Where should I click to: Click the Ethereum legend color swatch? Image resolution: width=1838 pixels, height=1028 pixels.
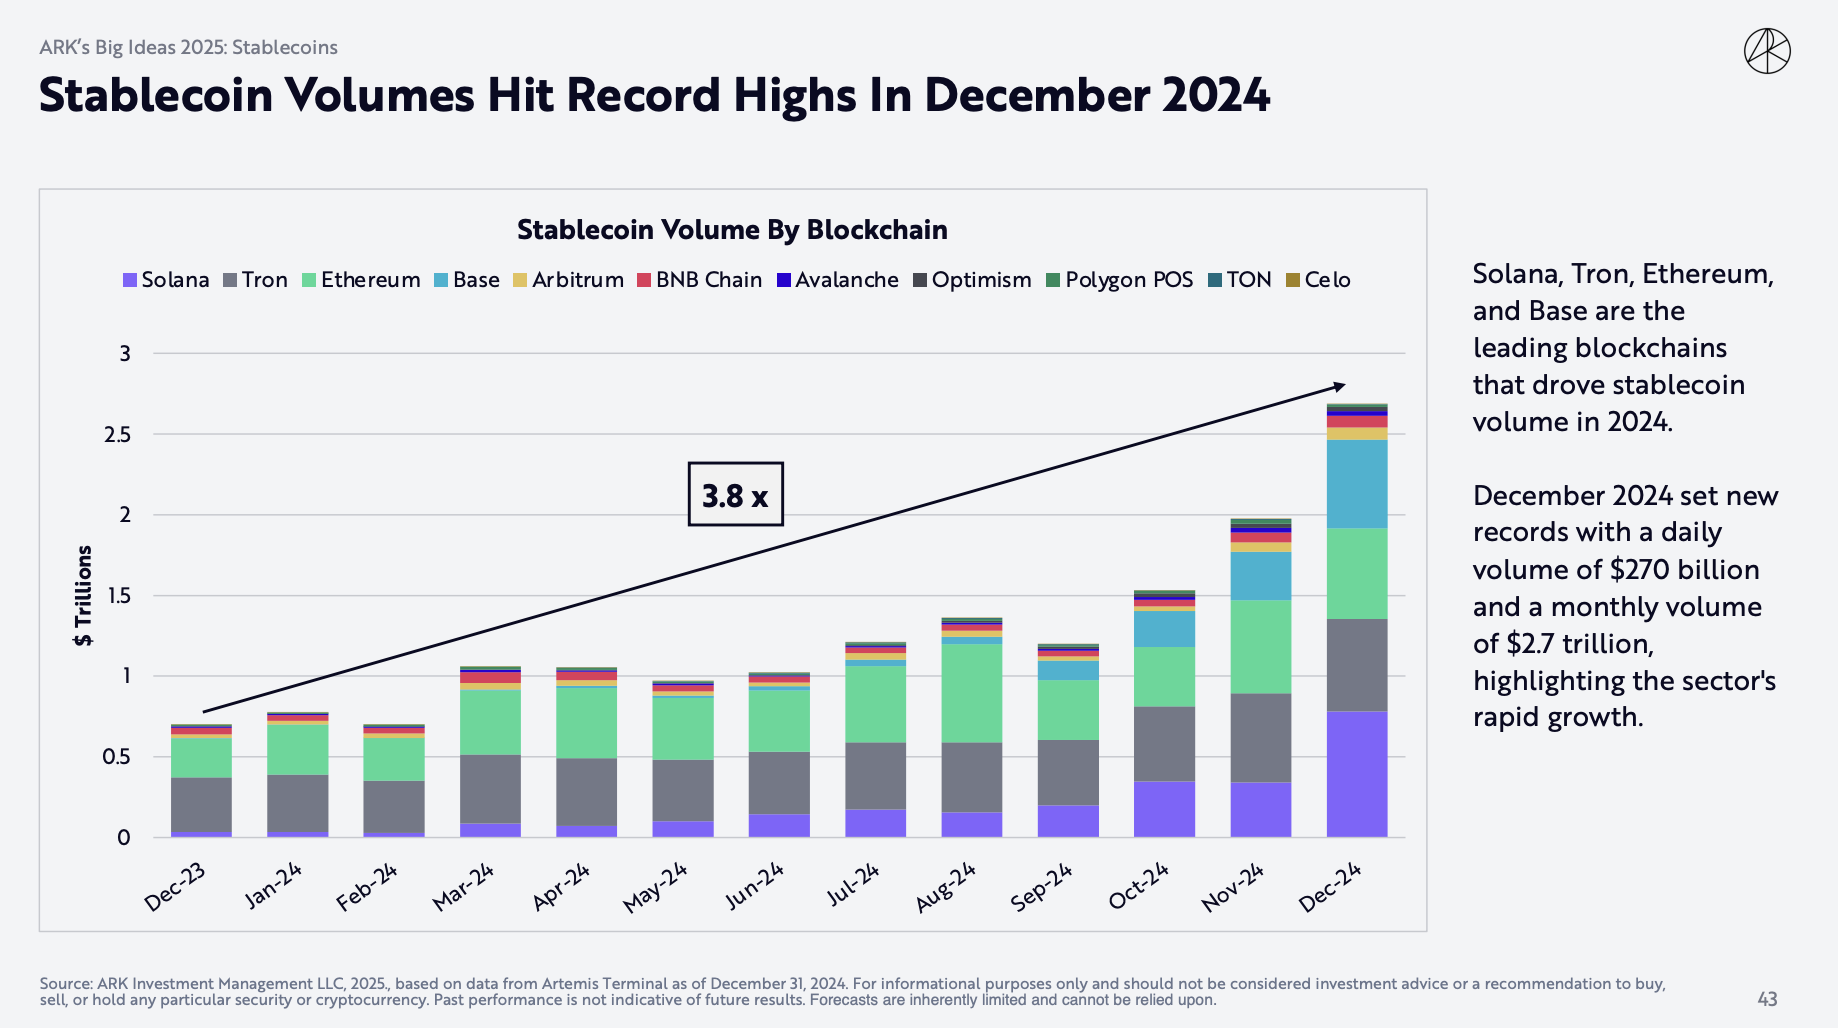pos(309,280)
